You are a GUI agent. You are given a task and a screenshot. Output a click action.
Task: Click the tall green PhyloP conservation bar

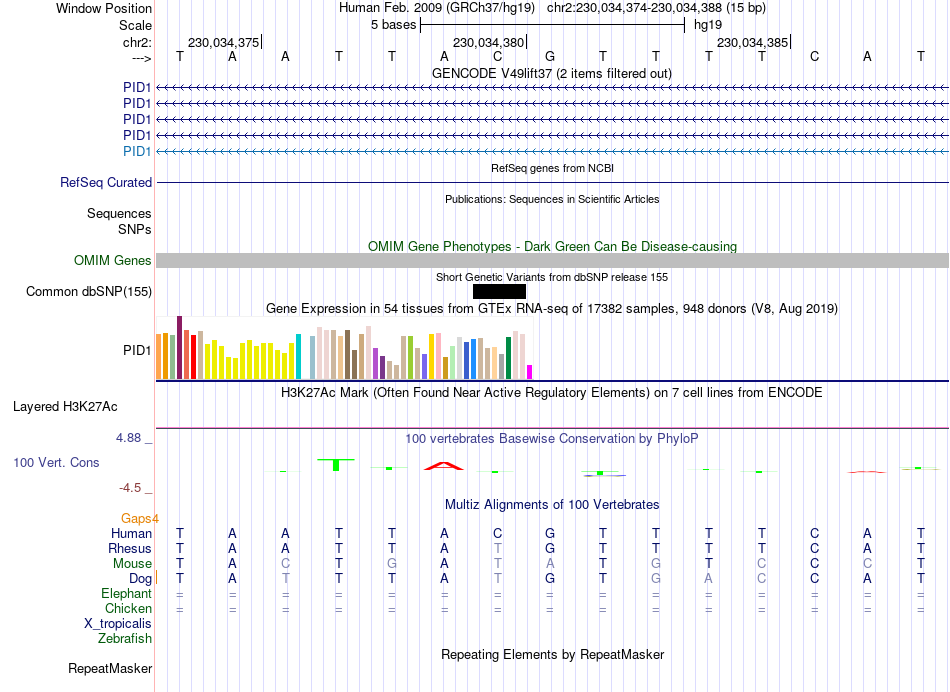(x=336, y=465)
